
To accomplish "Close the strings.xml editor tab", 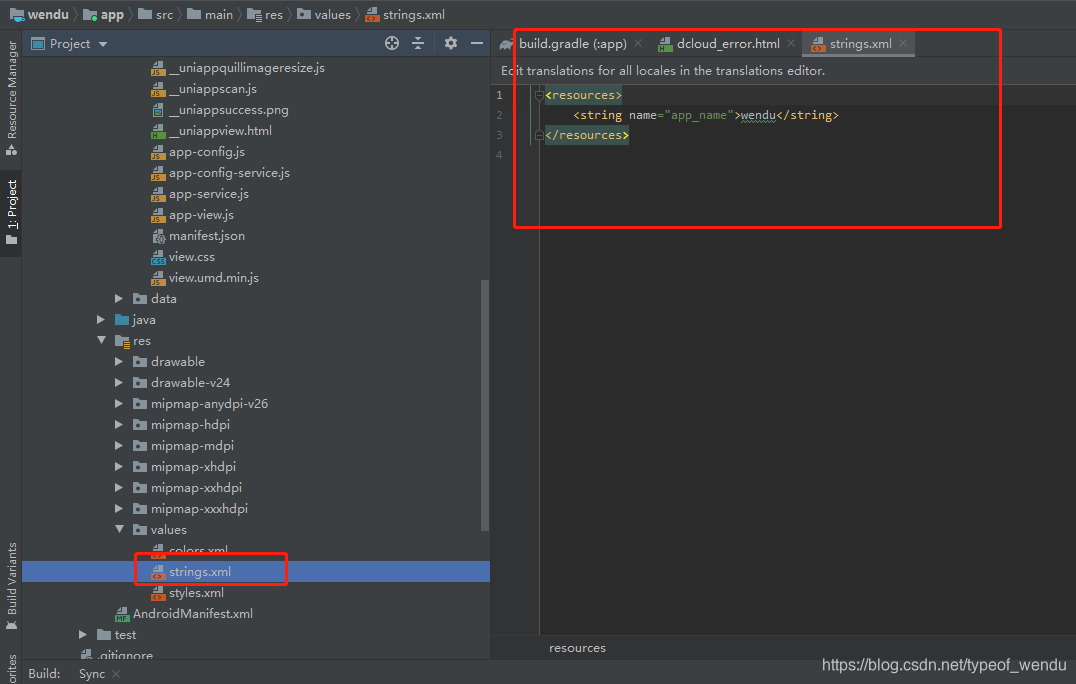I will tap(903, 43).
